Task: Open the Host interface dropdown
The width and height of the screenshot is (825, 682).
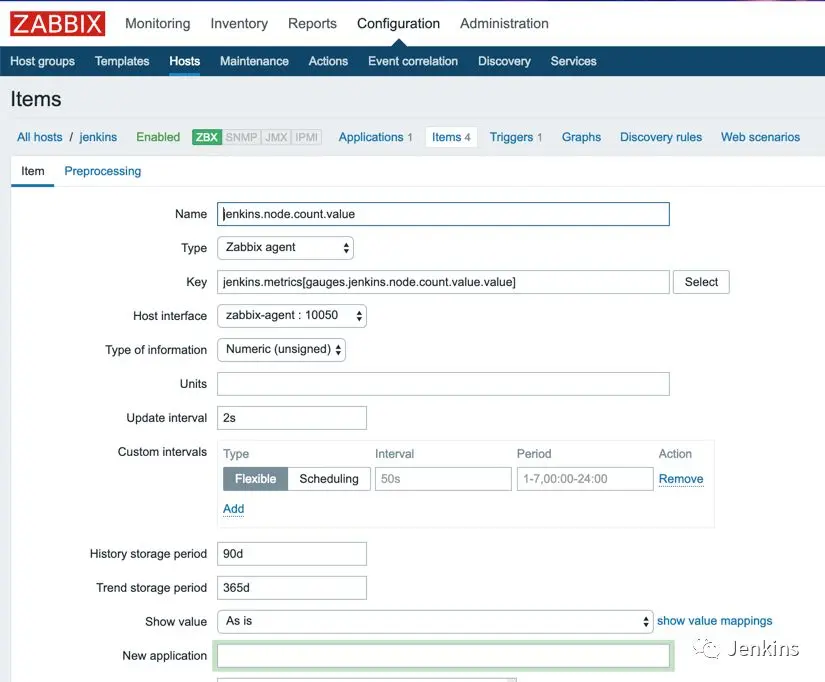Action: 291,316
